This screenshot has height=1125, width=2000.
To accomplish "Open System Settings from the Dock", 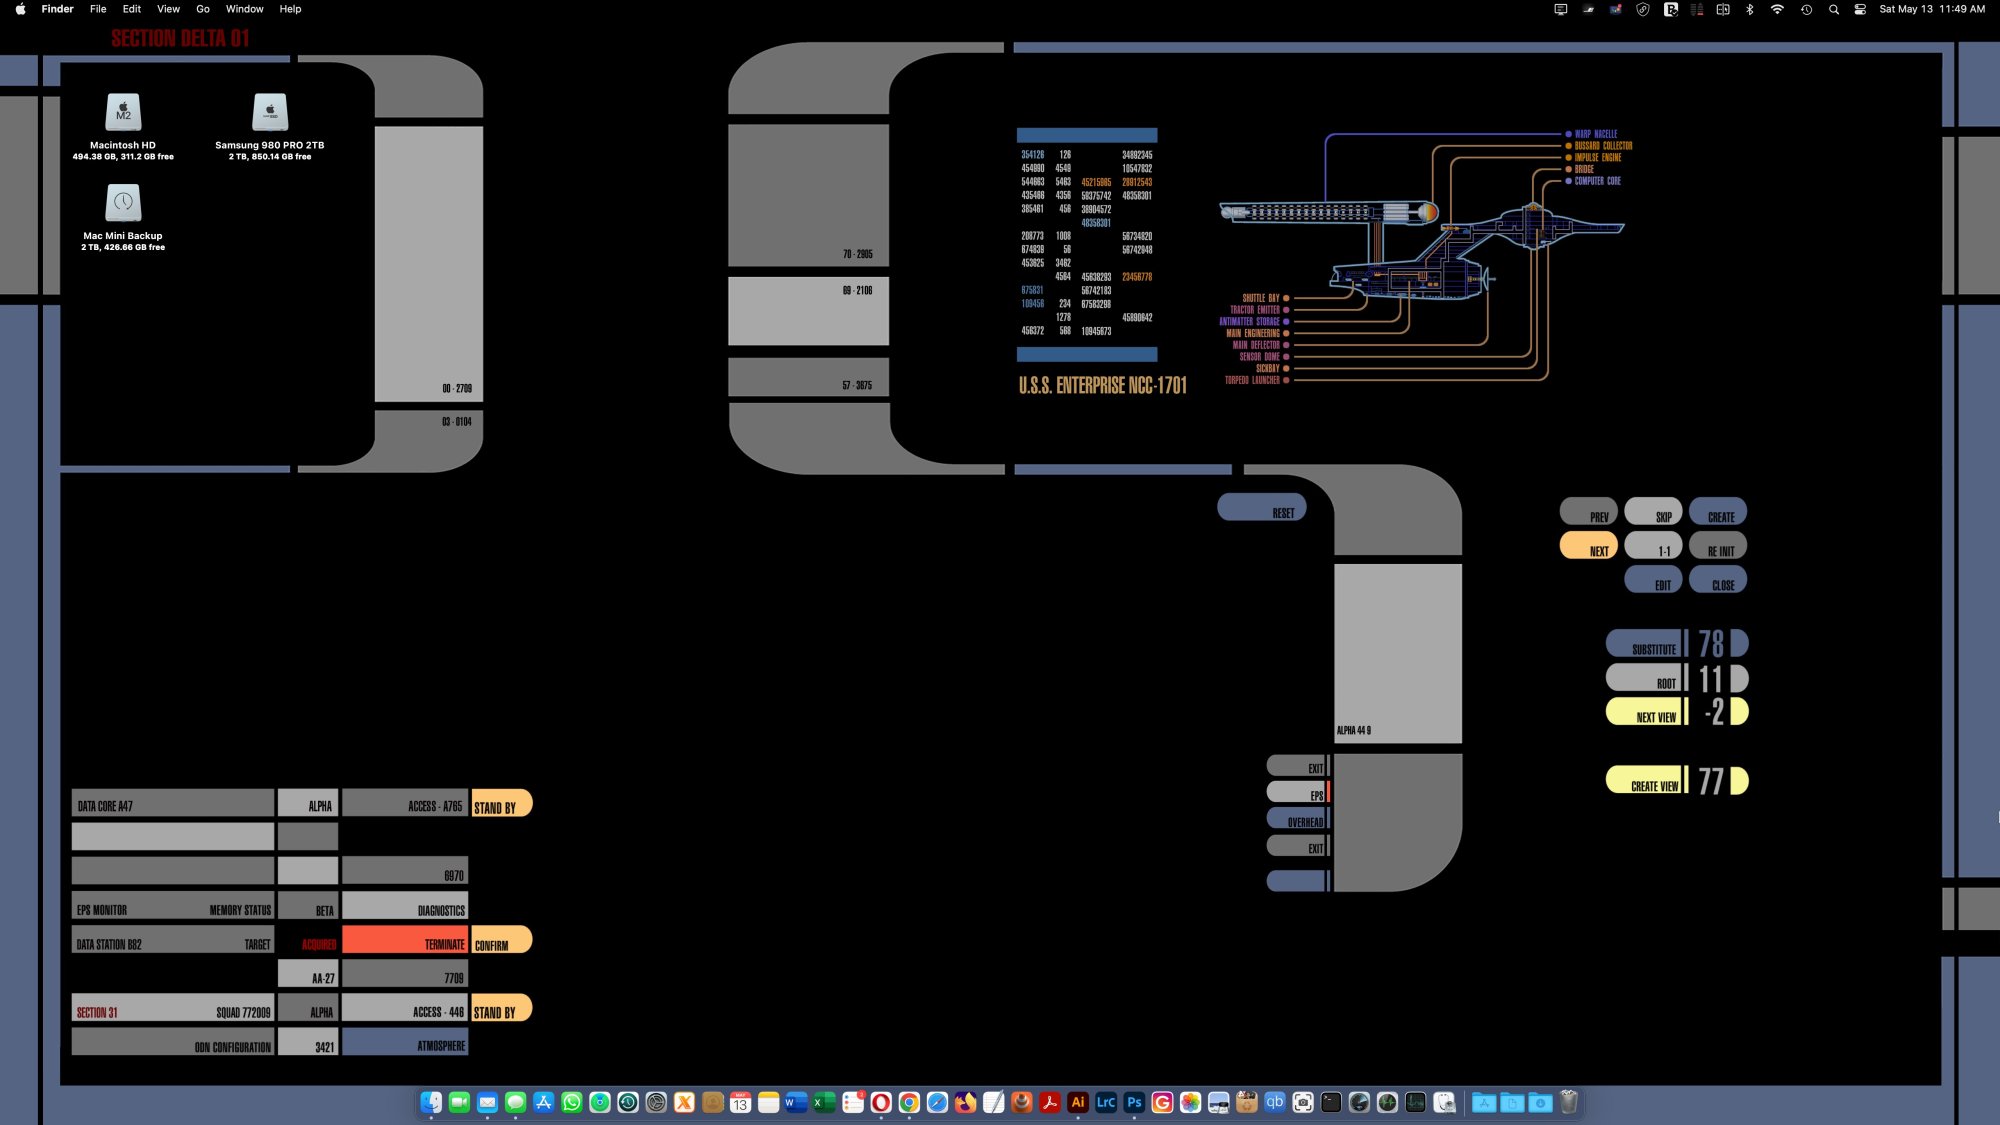I will (656, 1102).
